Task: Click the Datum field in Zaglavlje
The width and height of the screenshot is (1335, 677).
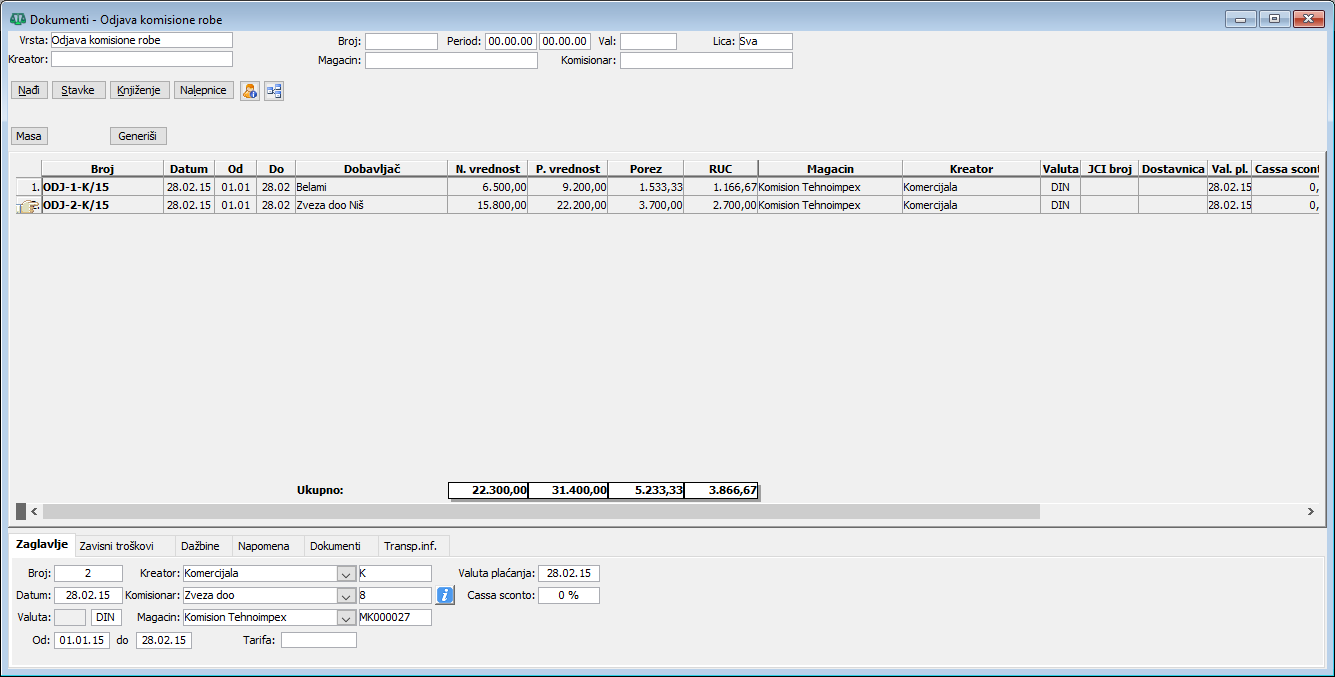Action: [88, 596]
